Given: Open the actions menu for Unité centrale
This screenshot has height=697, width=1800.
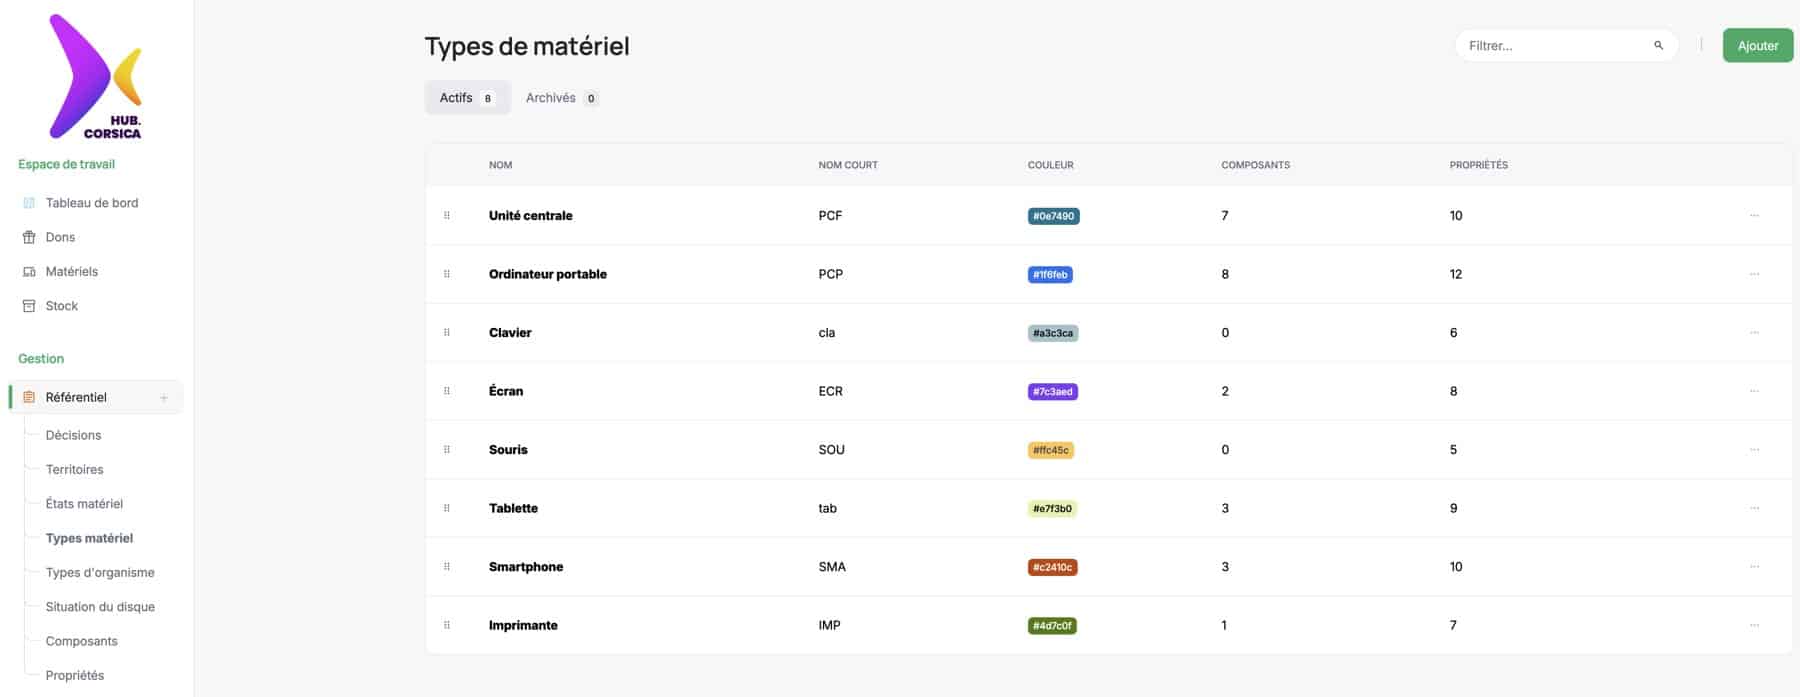Looking at the screenshot, I should [1754, 216].
